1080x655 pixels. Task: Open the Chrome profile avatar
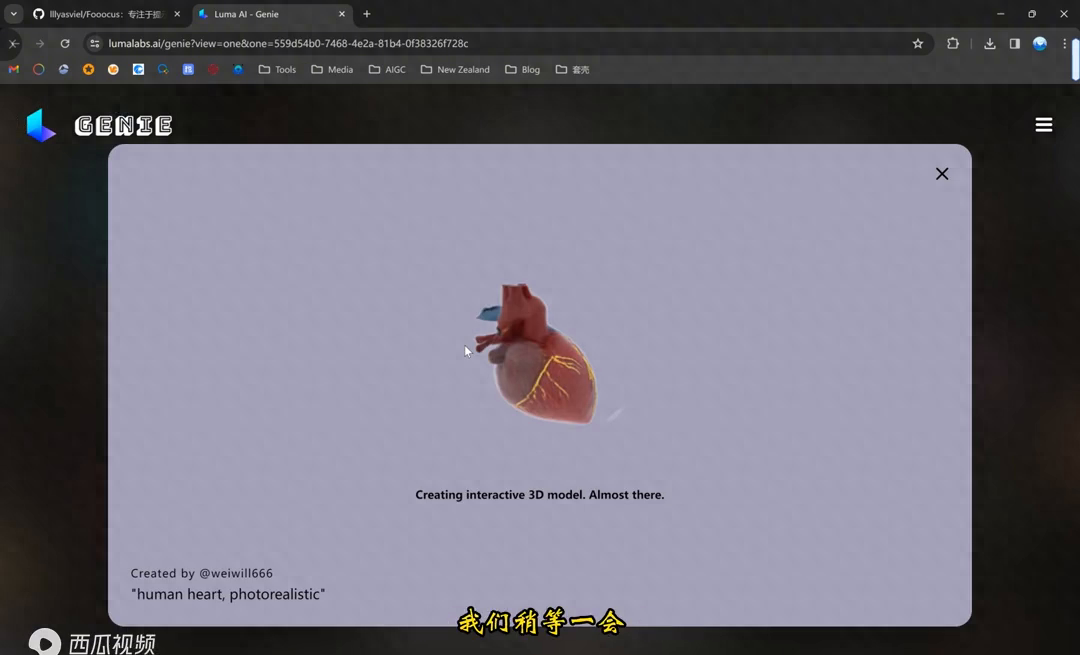tap(1040, 44)
